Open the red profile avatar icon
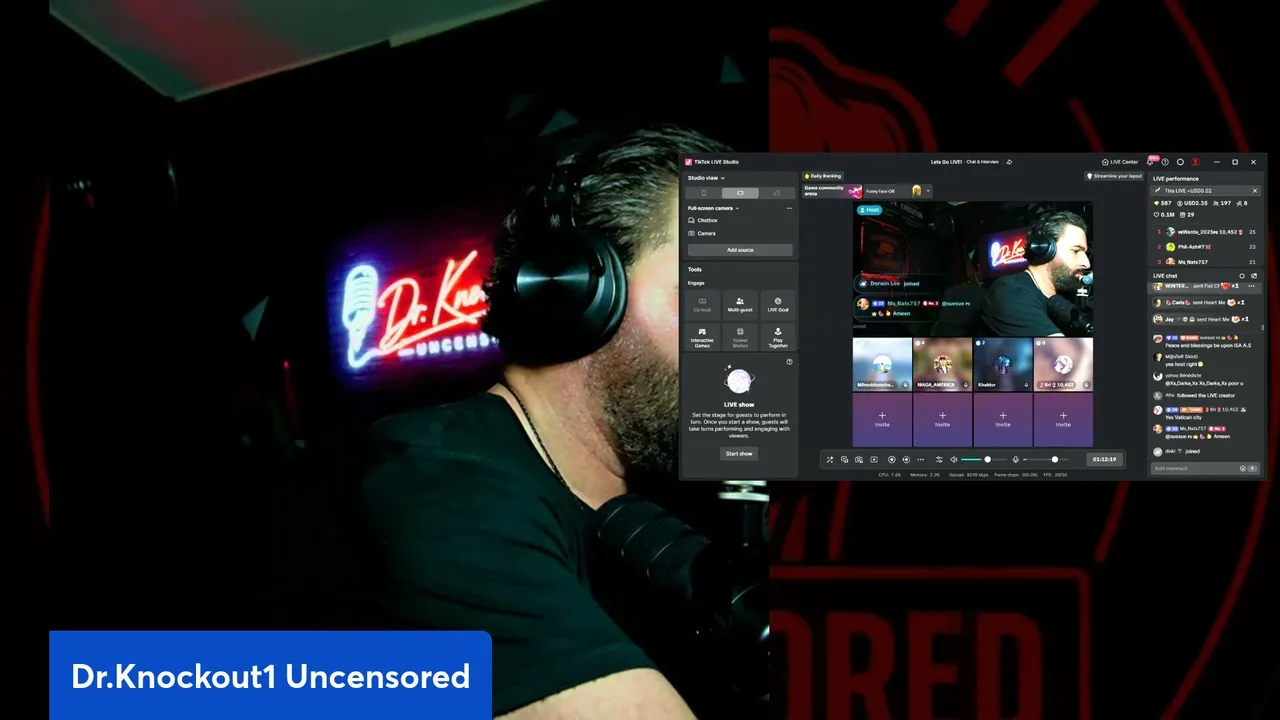This screenshot has height=720, width=1280. click(x=1195, y=162)
